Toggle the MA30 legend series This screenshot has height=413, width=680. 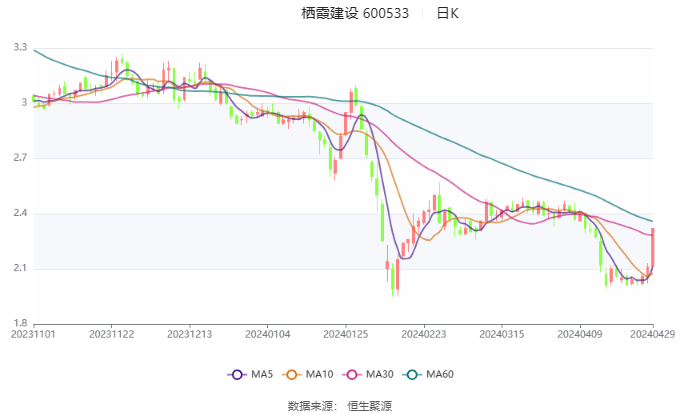coord(368,374)
